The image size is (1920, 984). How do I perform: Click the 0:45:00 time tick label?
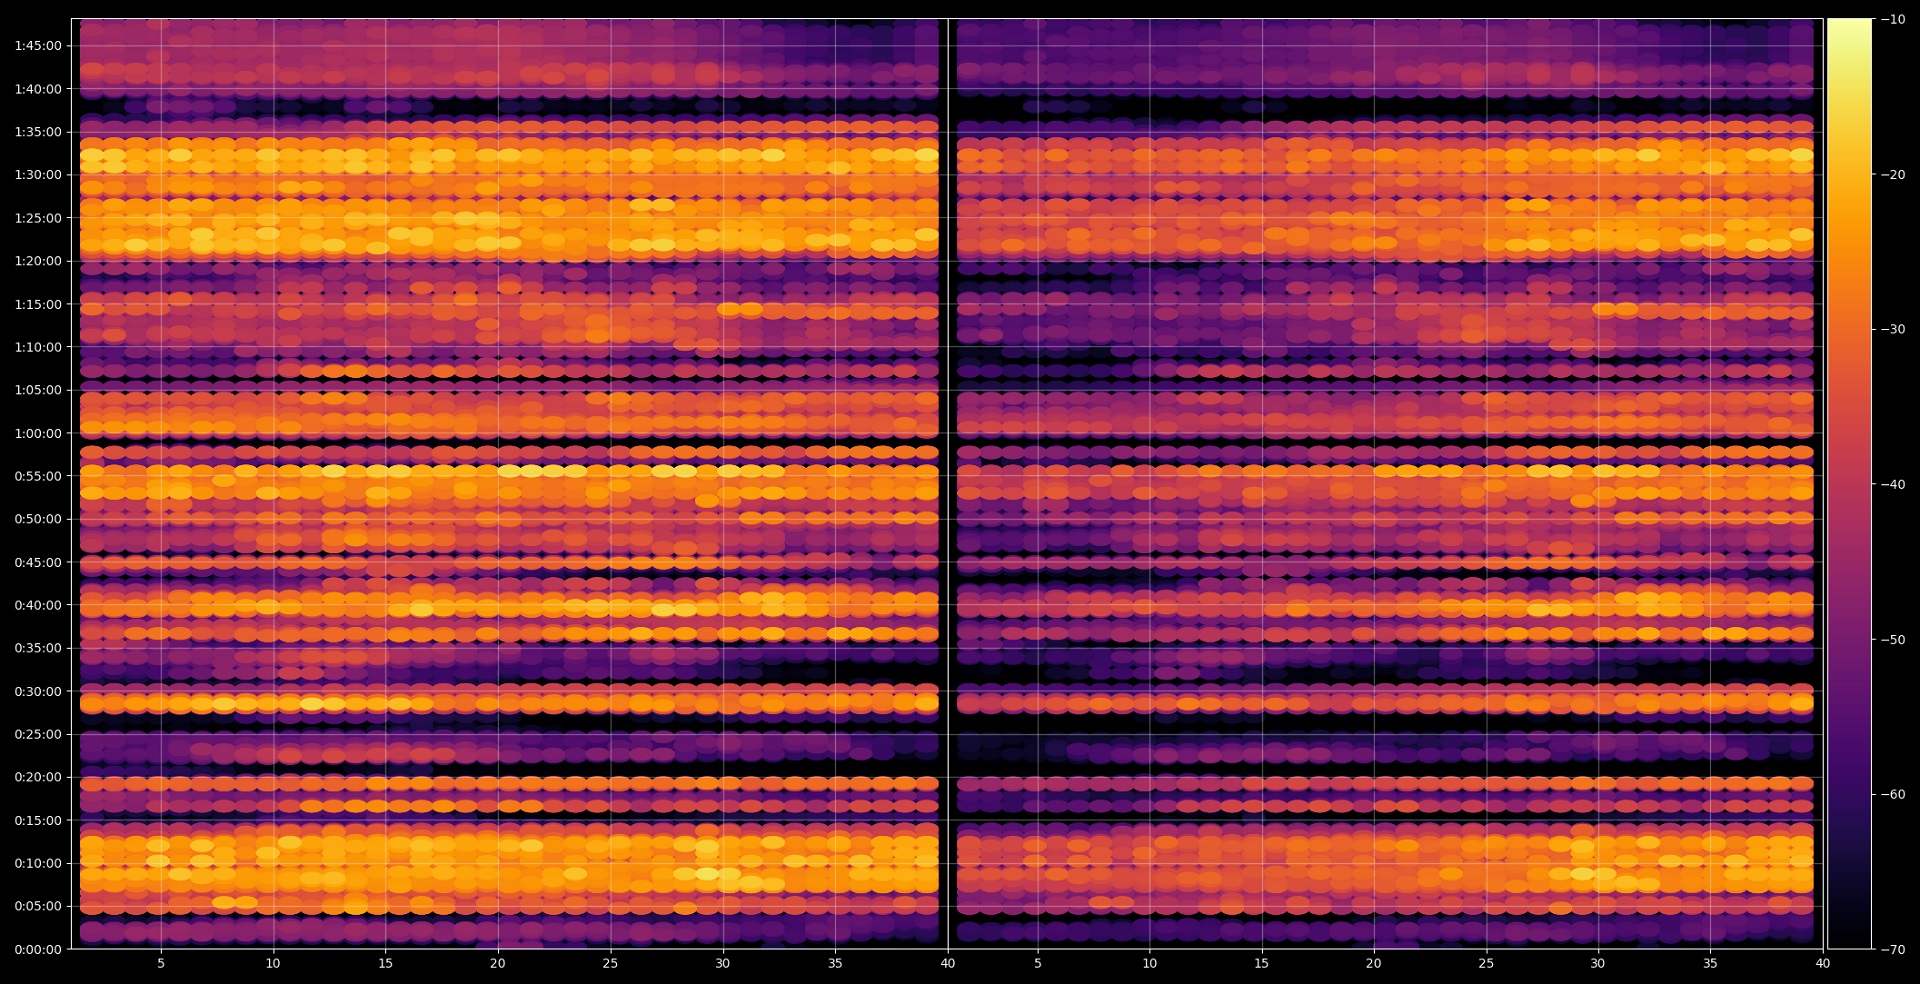point(38,562)
